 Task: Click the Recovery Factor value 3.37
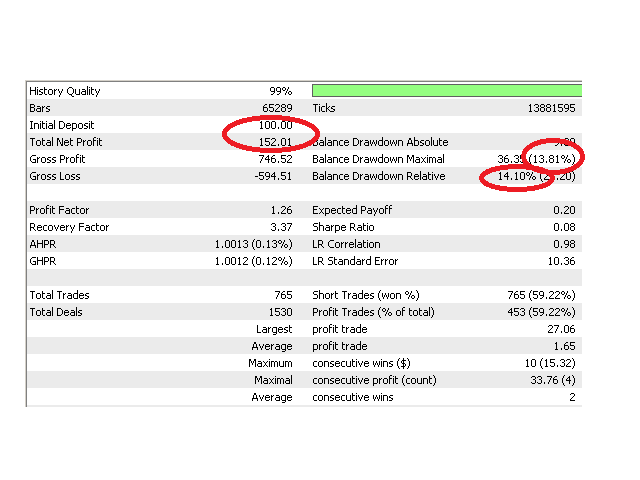[281, 227]
